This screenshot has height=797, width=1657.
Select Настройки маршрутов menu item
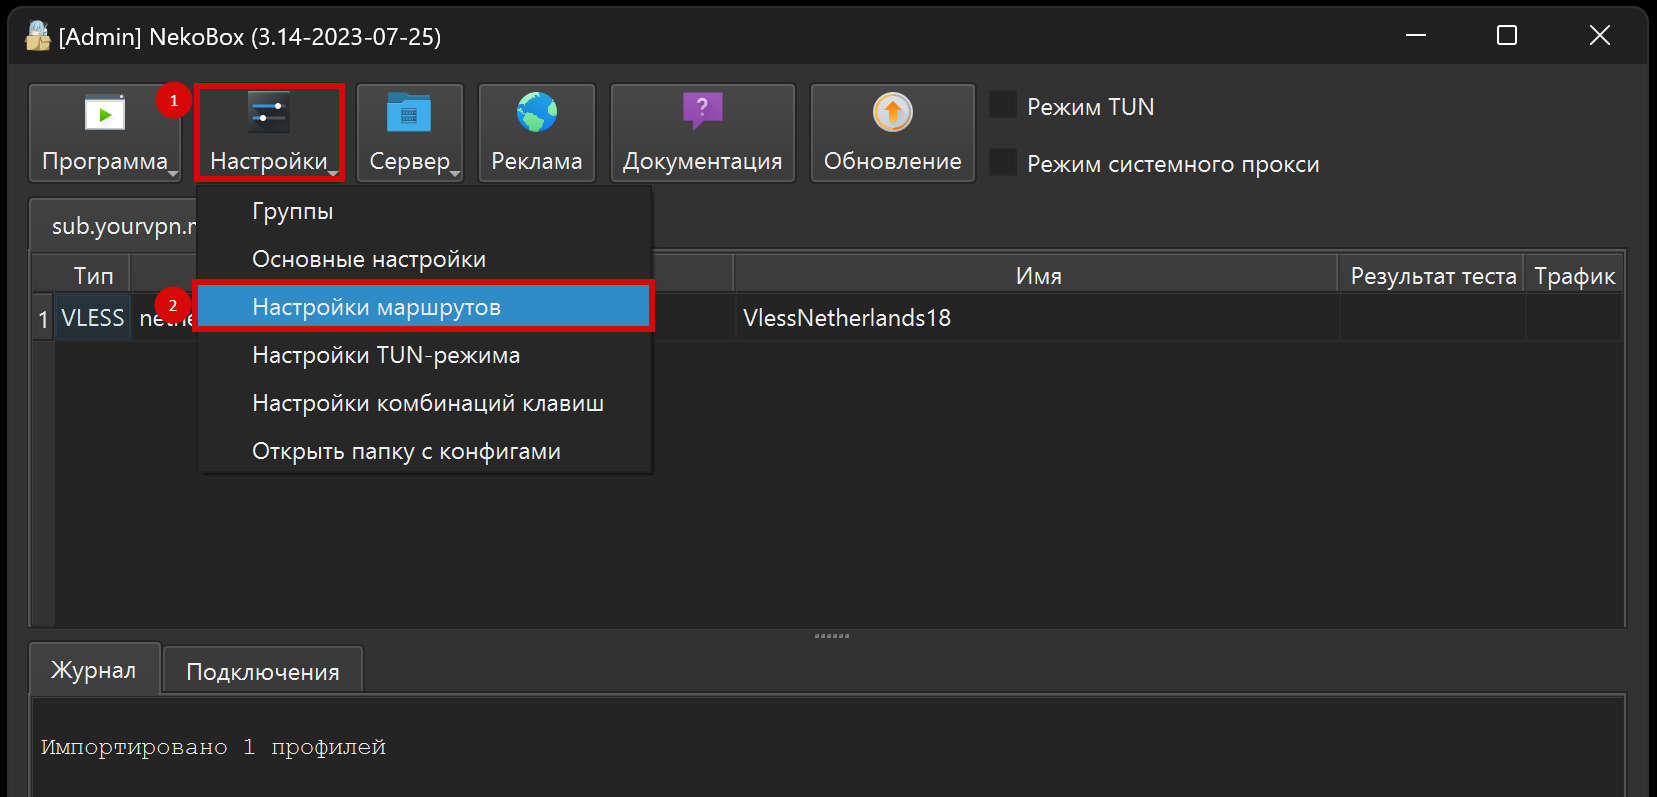pyautogui.click(x=376, y=307)
